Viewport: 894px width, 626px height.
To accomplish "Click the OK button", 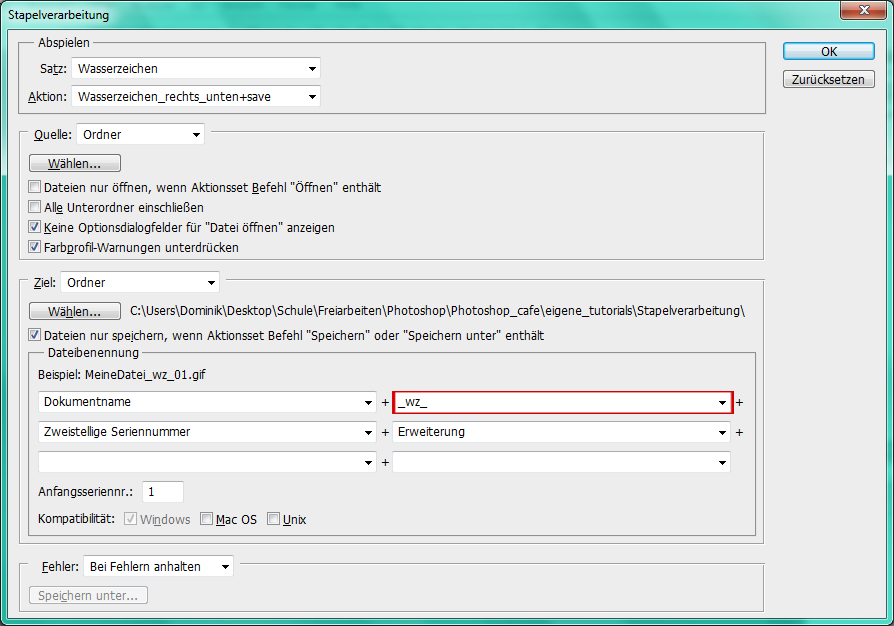I will click(x=828, y=51).
